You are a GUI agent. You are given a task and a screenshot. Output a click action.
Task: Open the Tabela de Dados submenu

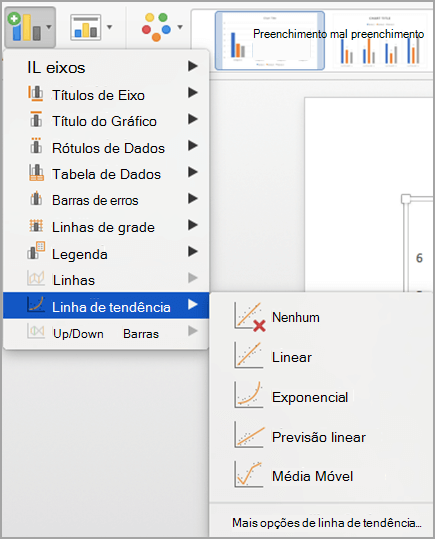[x=106, y=174]
